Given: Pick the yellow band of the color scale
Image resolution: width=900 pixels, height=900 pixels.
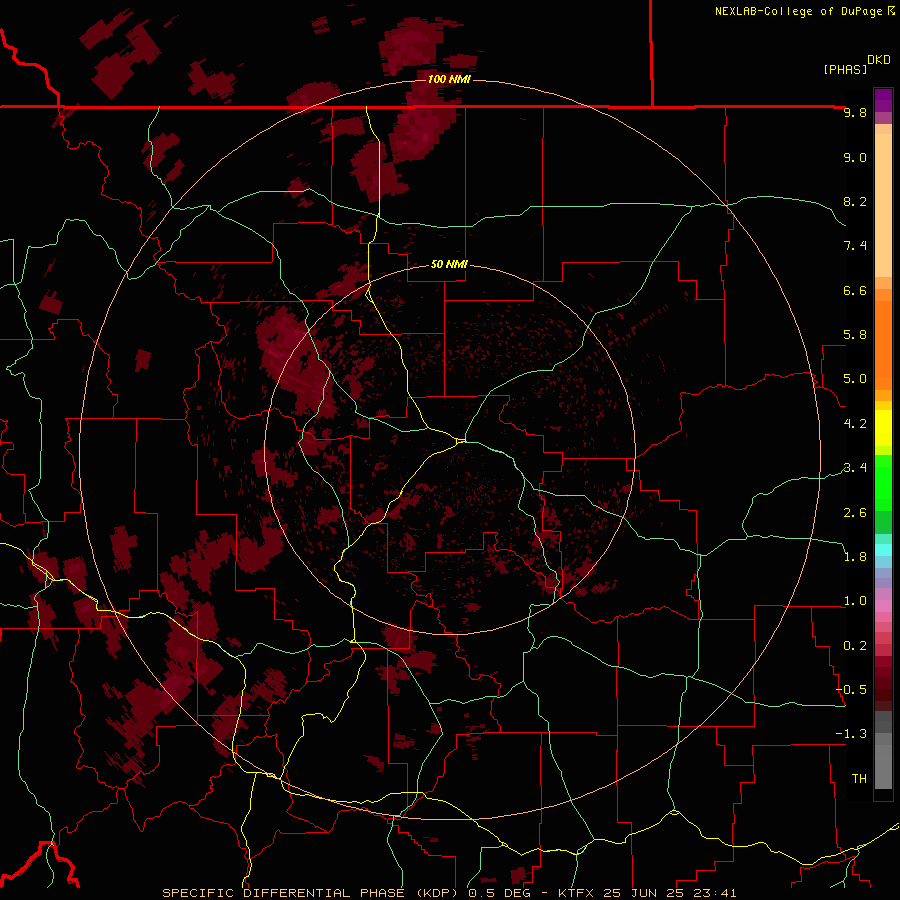Looking at the screenshot, I should pos(883,428).
